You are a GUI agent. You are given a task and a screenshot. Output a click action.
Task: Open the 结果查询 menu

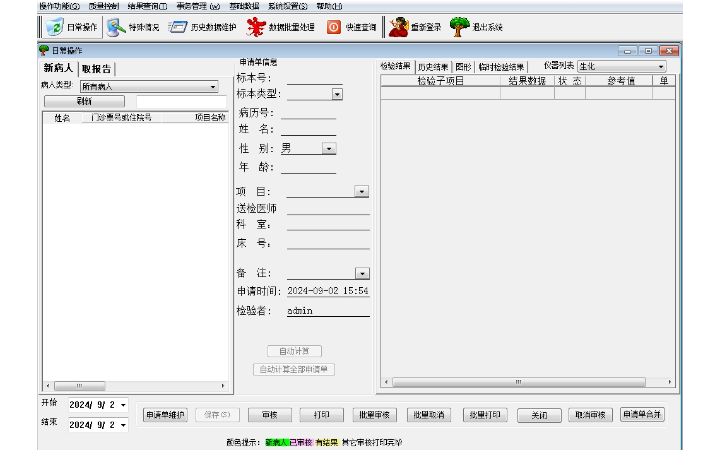[x=147, y=6]
